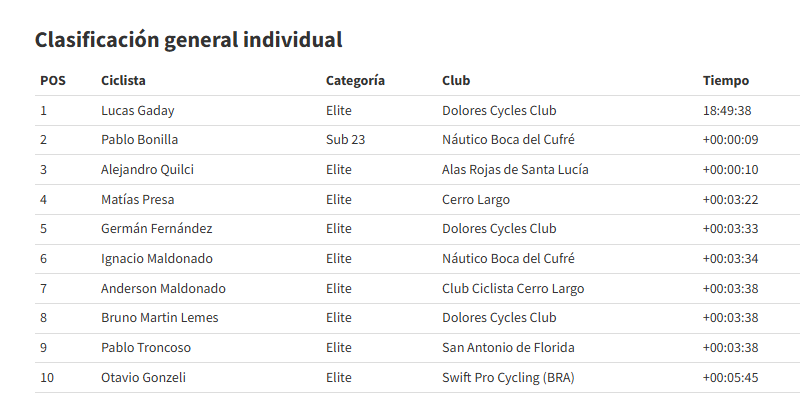The width and height of the screenshot is (800, 420).
Task: Select Anderson Maldonado entry
Action: [163, 289]
